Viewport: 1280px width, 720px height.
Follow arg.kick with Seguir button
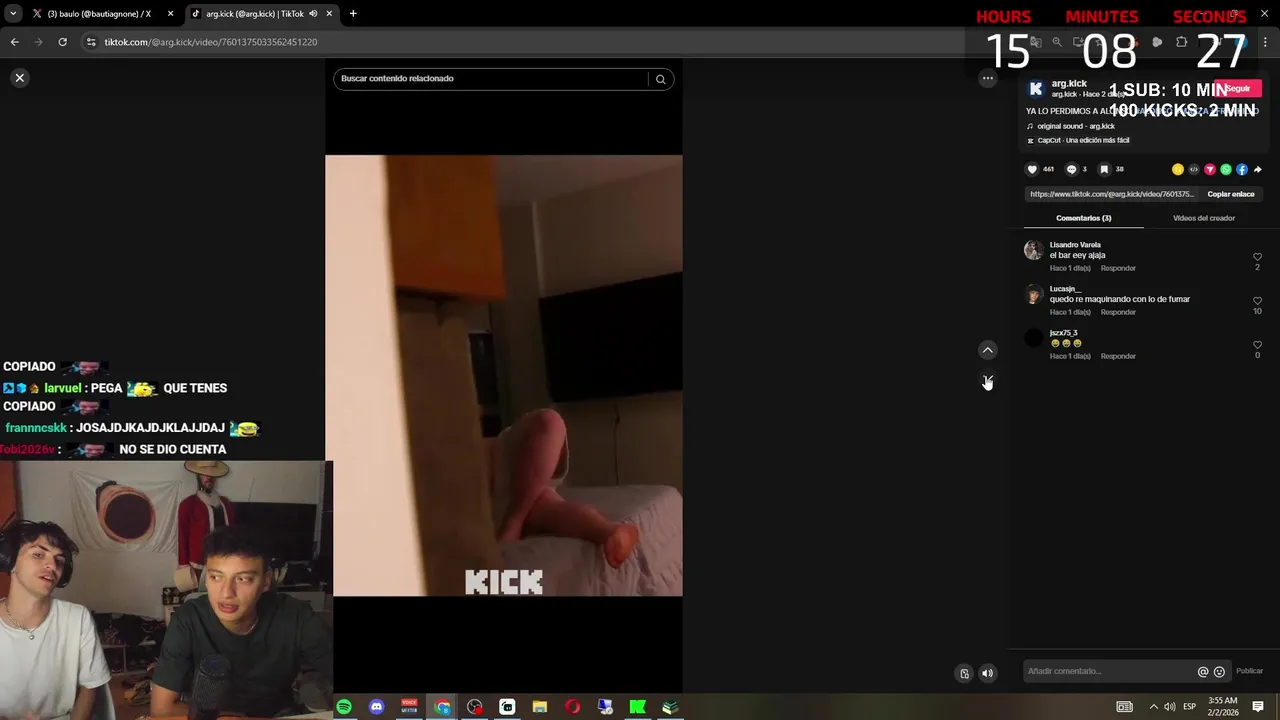(1238, 88)
